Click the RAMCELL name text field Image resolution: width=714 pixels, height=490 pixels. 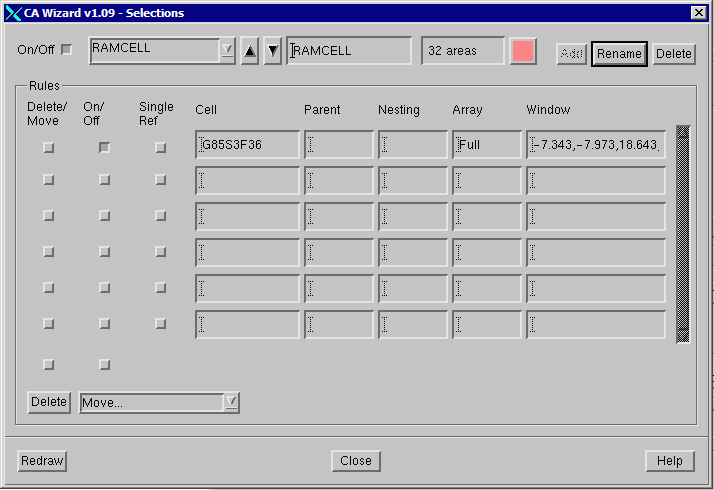click(349, 51)
